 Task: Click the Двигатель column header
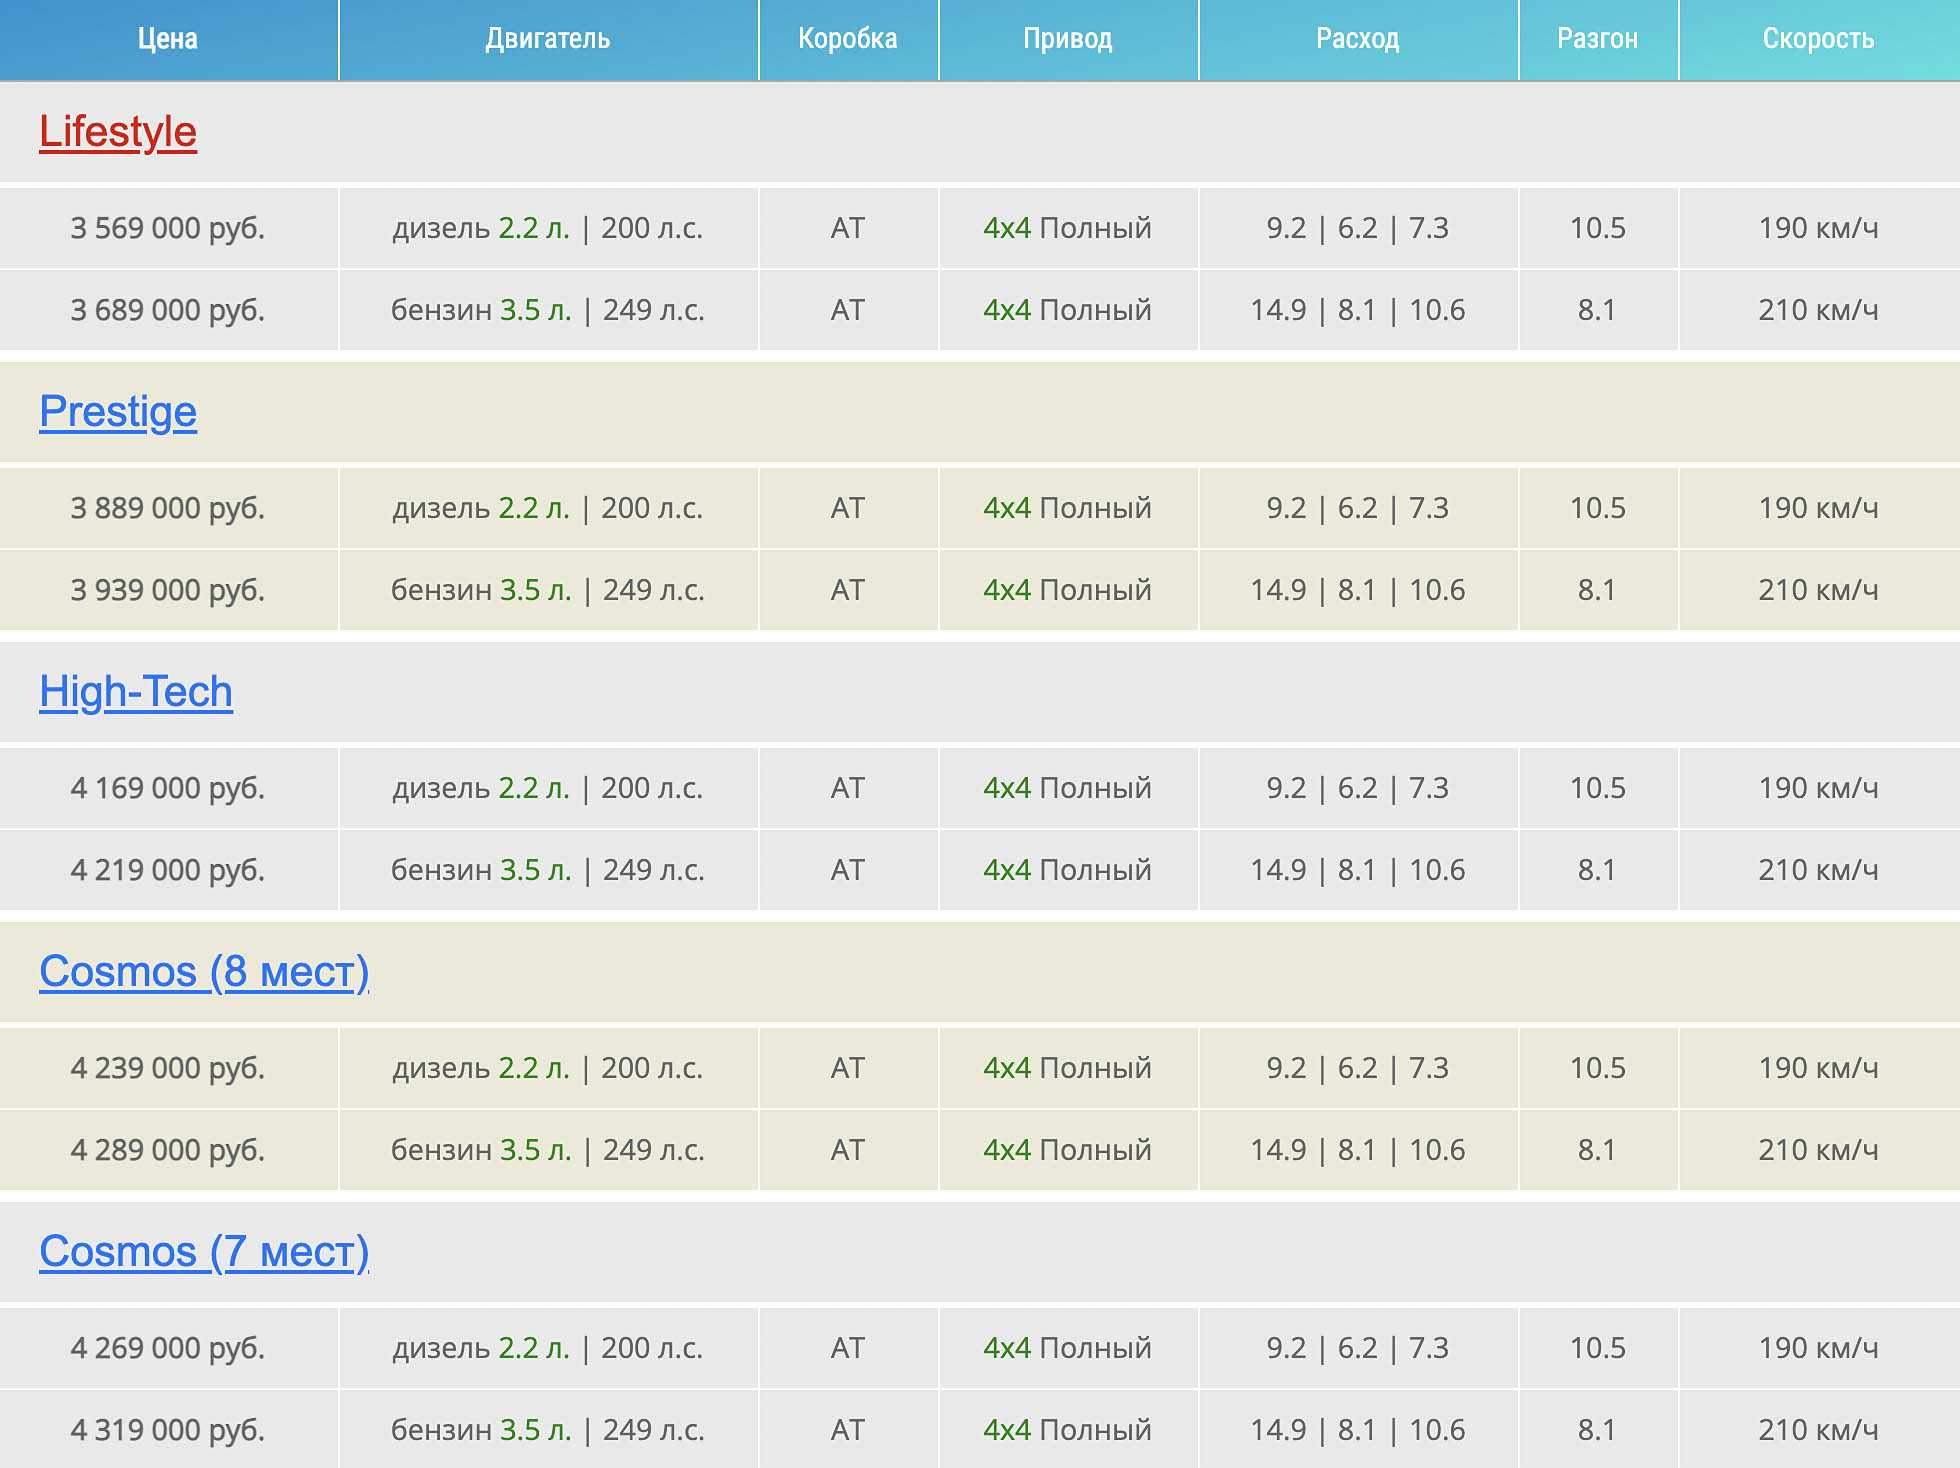(x=548, y=39)
